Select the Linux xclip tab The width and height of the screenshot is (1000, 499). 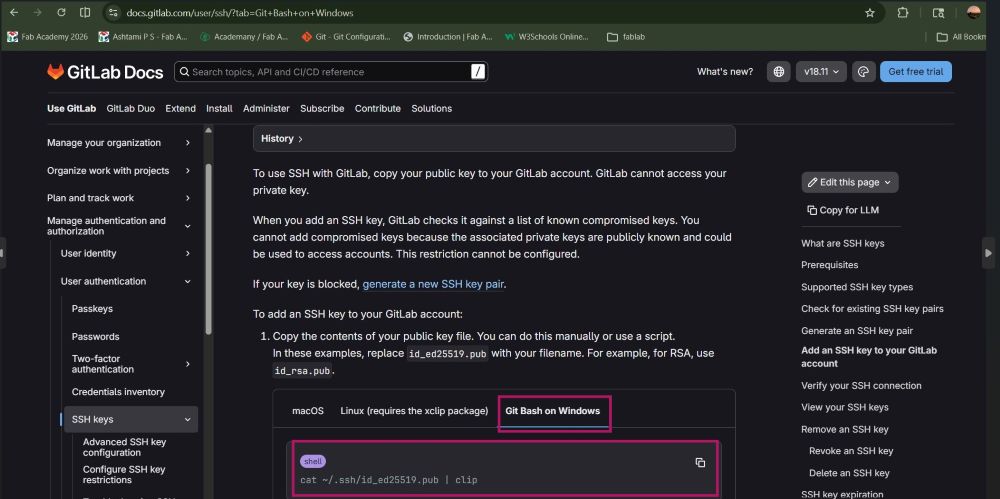coord(414,411)
